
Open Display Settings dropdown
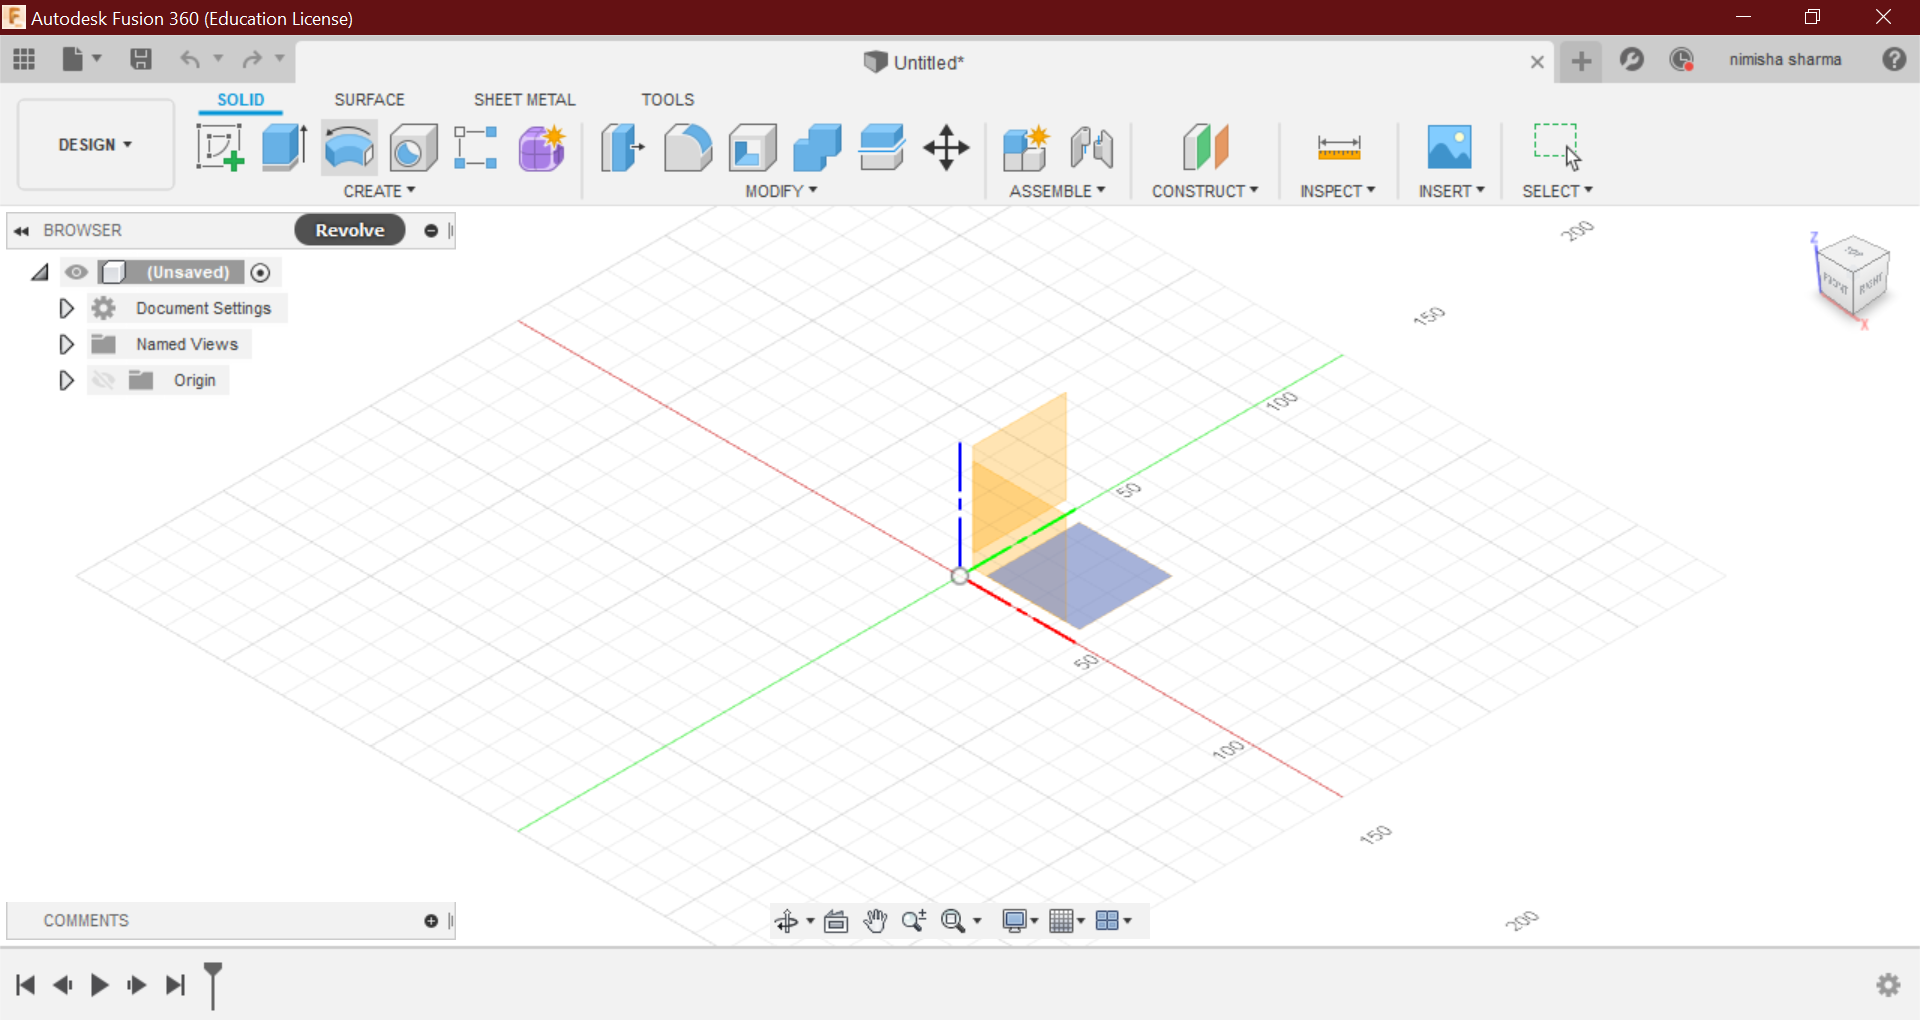pos(1021,921)
